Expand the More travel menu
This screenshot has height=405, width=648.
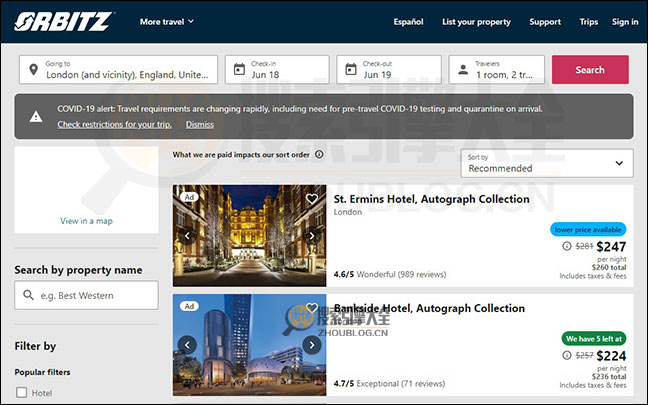166,21
